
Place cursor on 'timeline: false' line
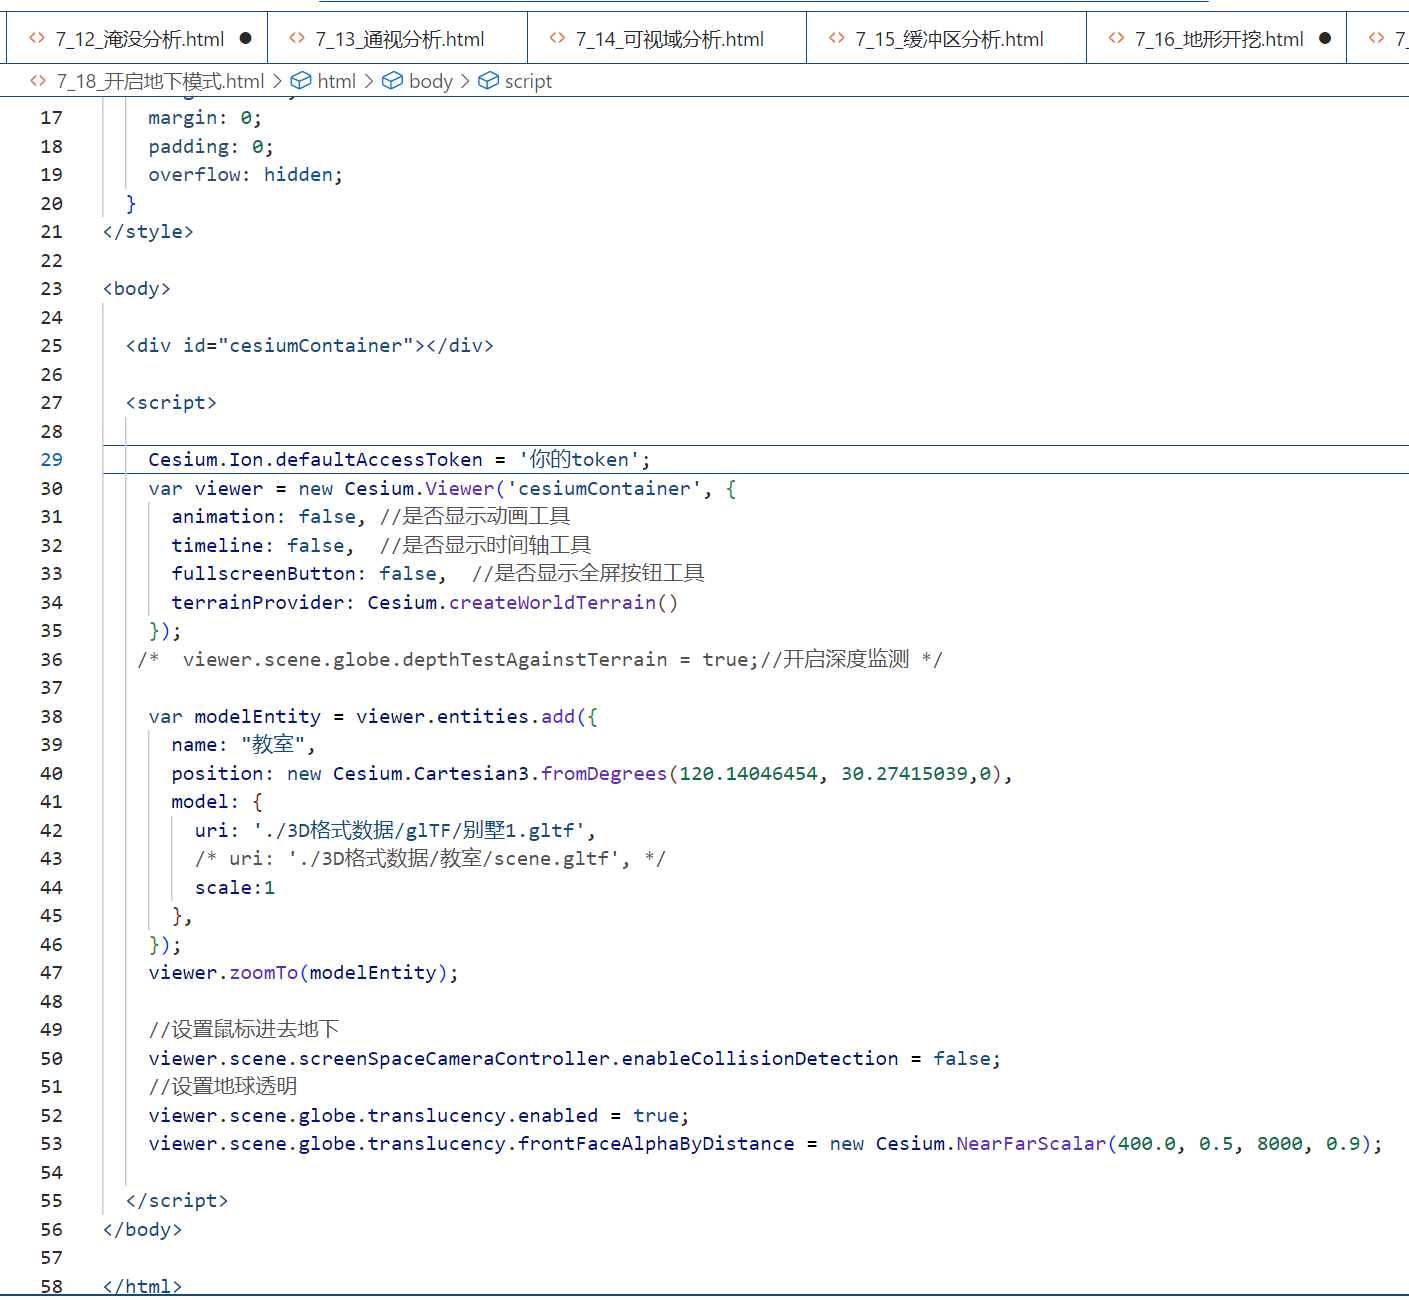point(257,546)
